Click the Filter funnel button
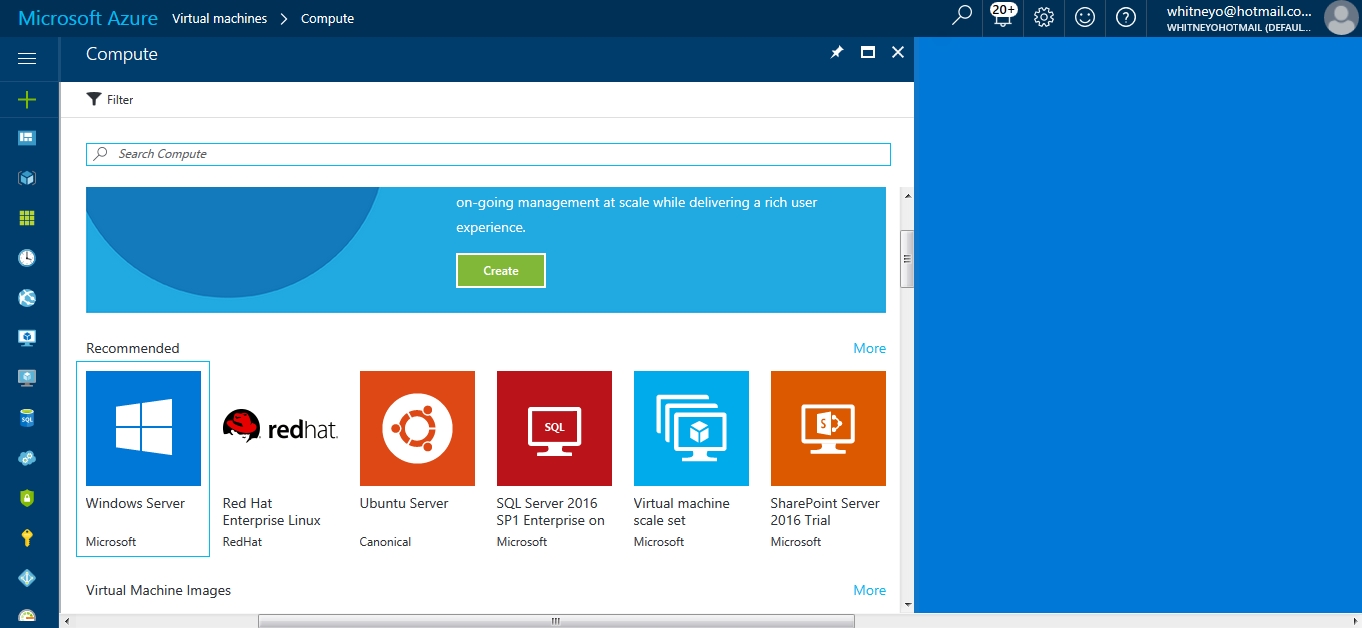 [x=110, y=100]
